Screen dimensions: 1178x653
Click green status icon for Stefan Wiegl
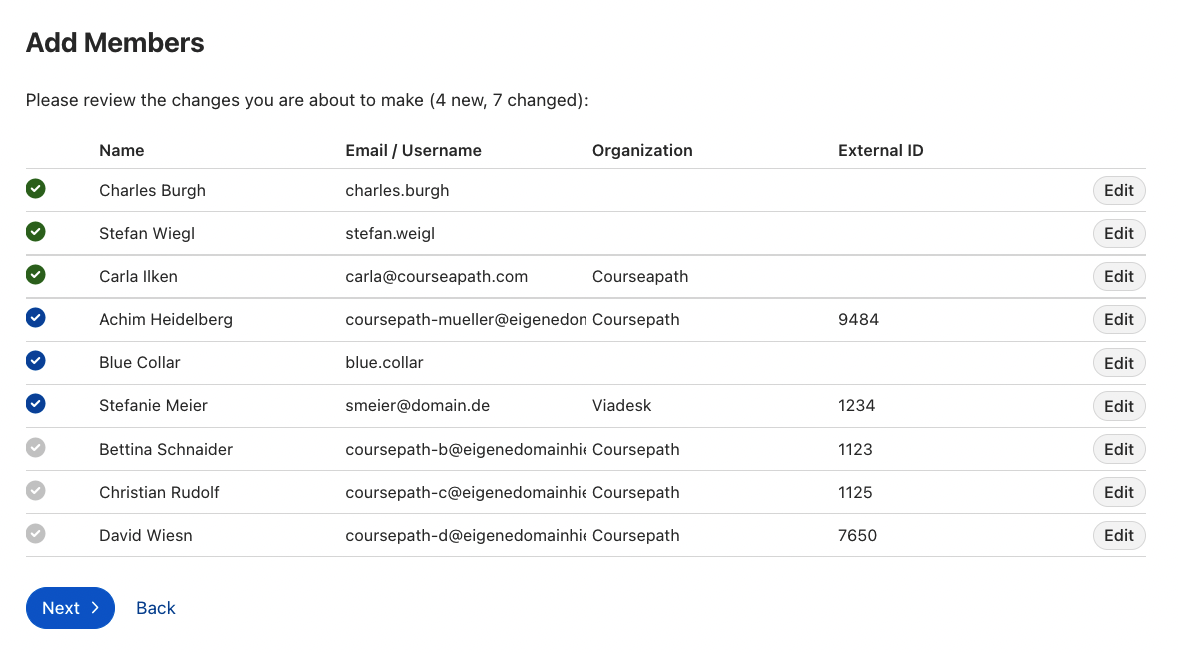[x=36, y=231]
